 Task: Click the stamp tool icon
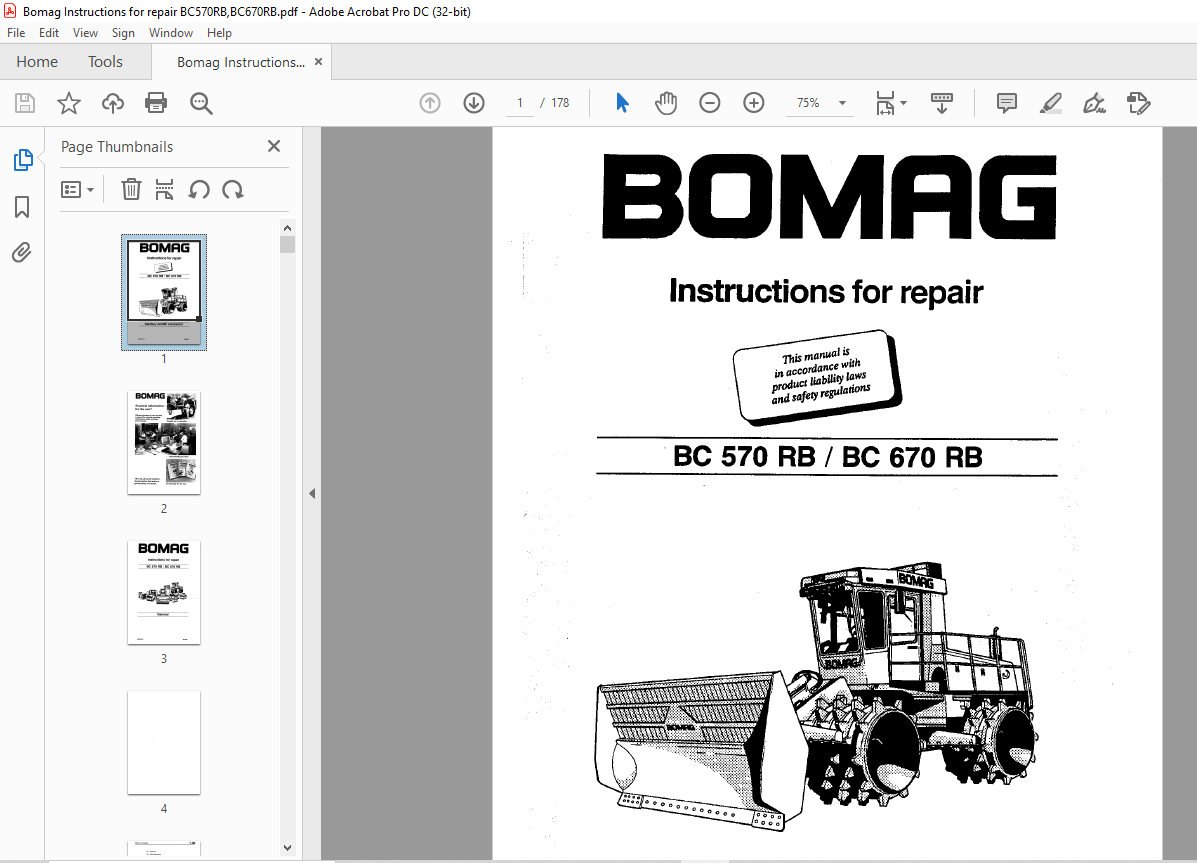pyautogui.click(x=1138, y=103)
